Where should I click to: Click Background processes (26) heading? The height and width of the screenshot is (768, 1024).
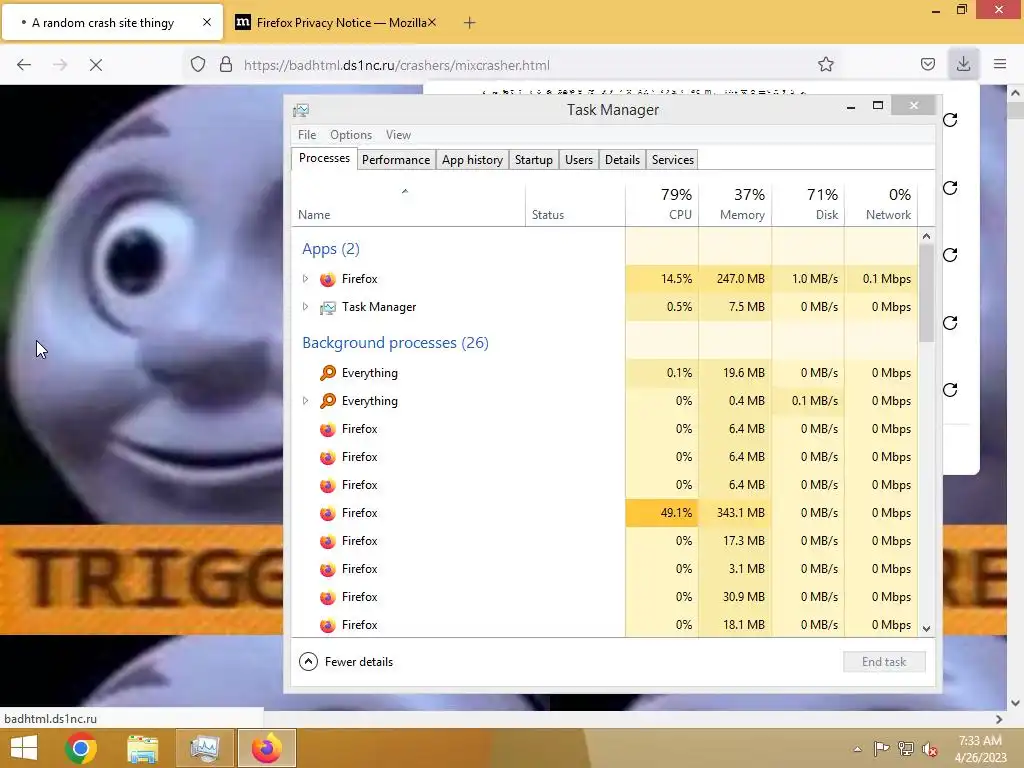pyautogui.click(x=395, y=343)
